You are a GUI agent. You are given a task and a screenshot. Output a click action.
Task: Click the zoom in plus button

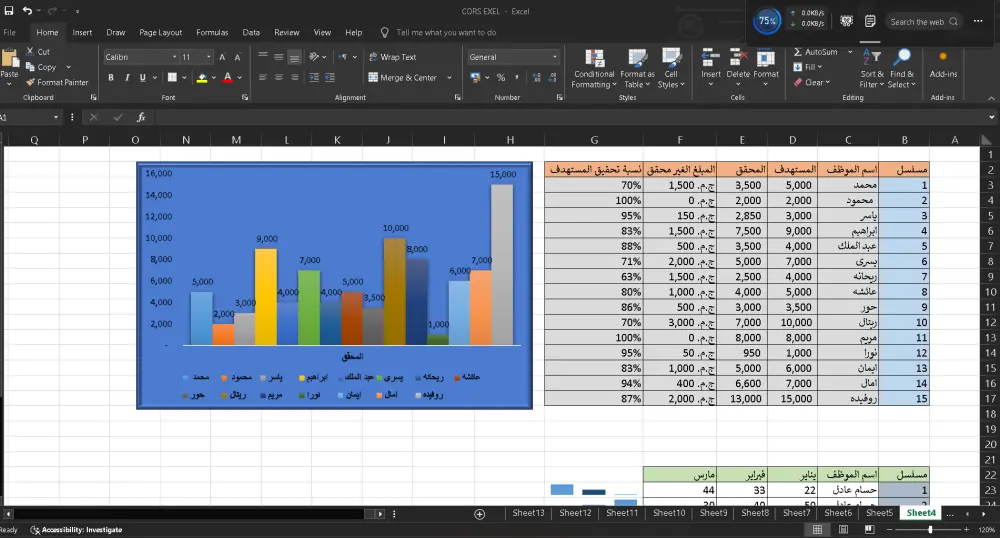[966, 530]
